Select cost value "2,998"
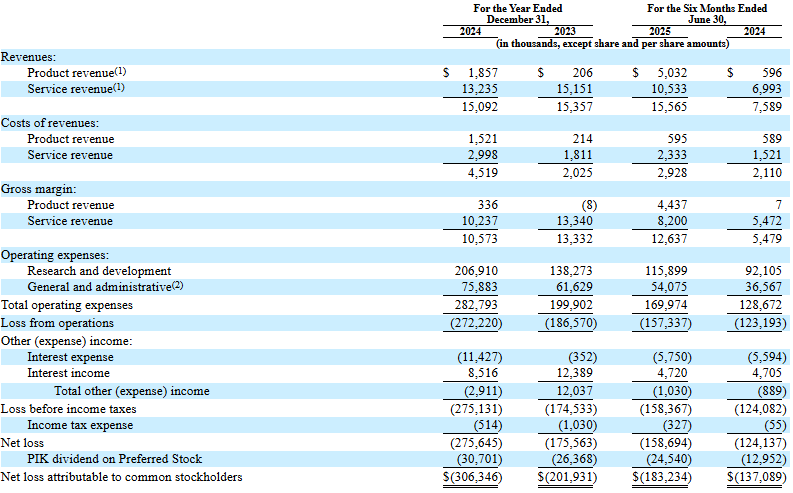Viewport: 793px width, 493px height. pos(483,155)
